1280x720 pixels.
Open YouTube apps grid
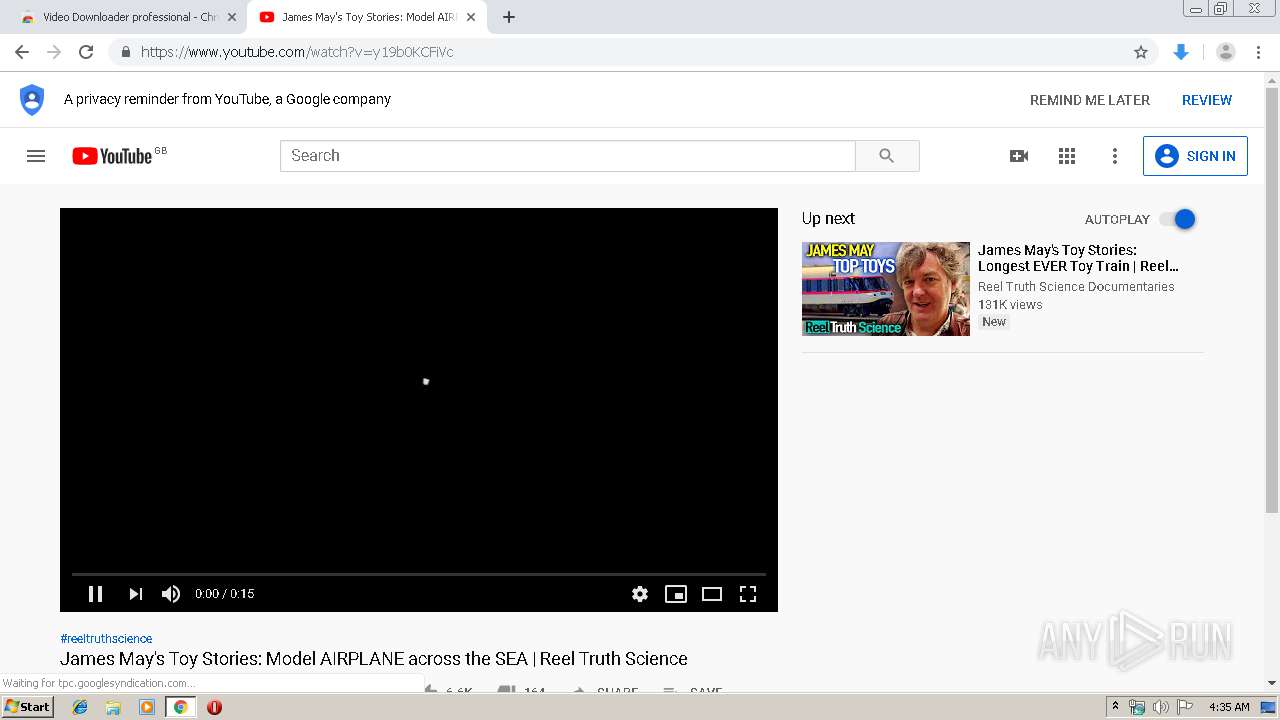pyautogui.click(x=1067, y=156)
